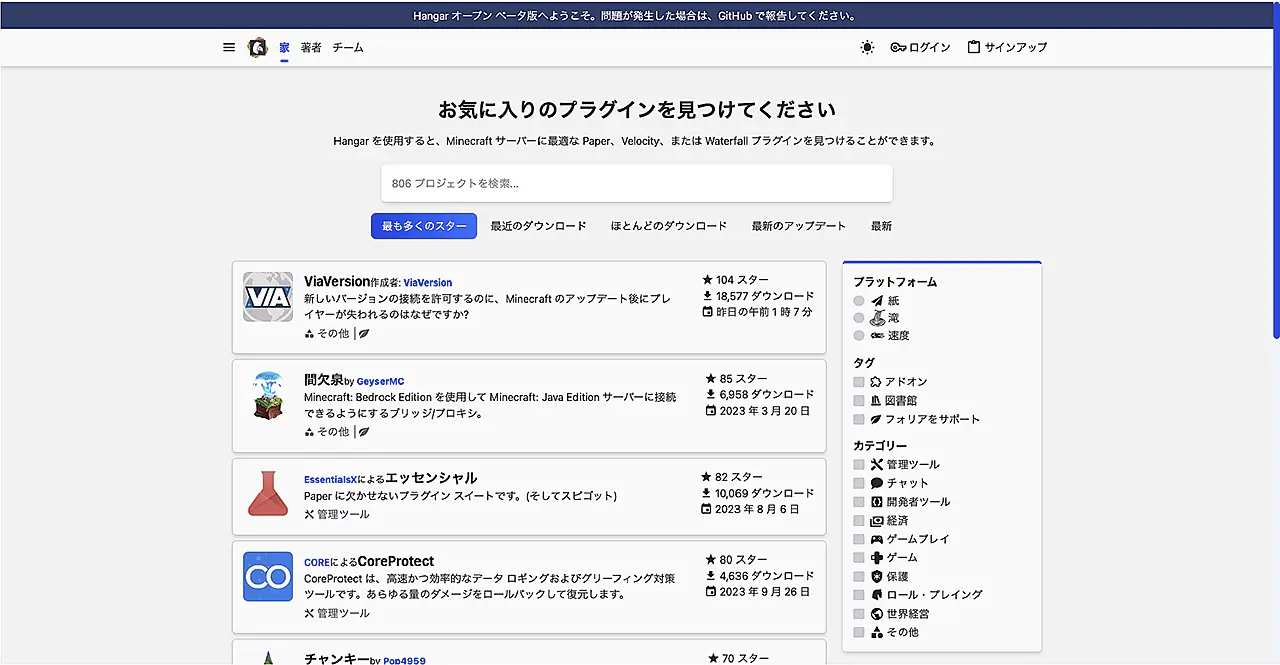Image resolution: width=1280 pixels, height=665 pixels.
Task: Open the ViaVersion plugin logo
Action: coord(268,297)
